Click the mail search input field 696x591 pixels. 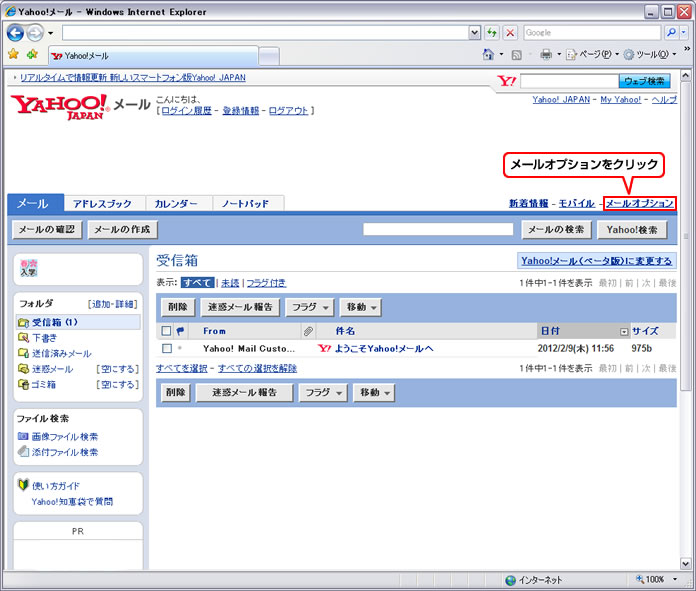tap(438, 230)
